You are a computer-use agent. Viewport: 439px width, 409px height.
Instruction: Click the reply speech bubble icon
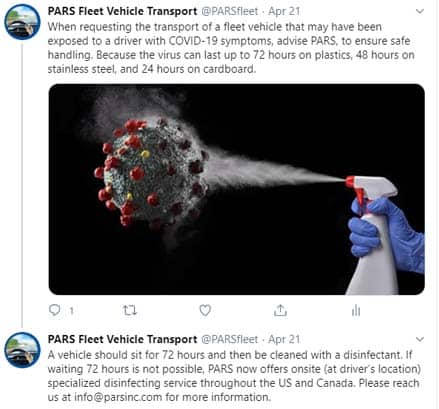55,310
